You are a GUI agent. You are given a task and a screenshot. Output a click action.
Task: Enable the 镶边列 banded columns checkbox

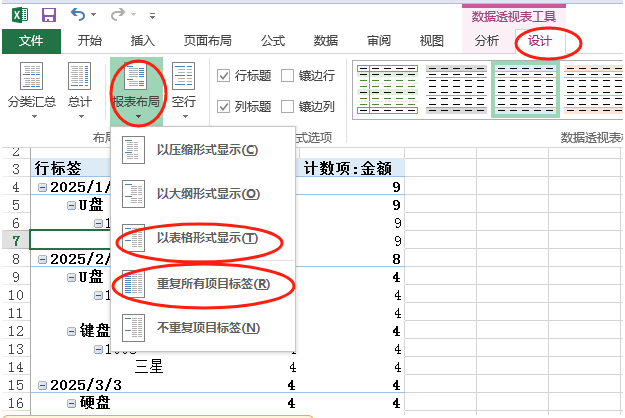pos(288,107)
